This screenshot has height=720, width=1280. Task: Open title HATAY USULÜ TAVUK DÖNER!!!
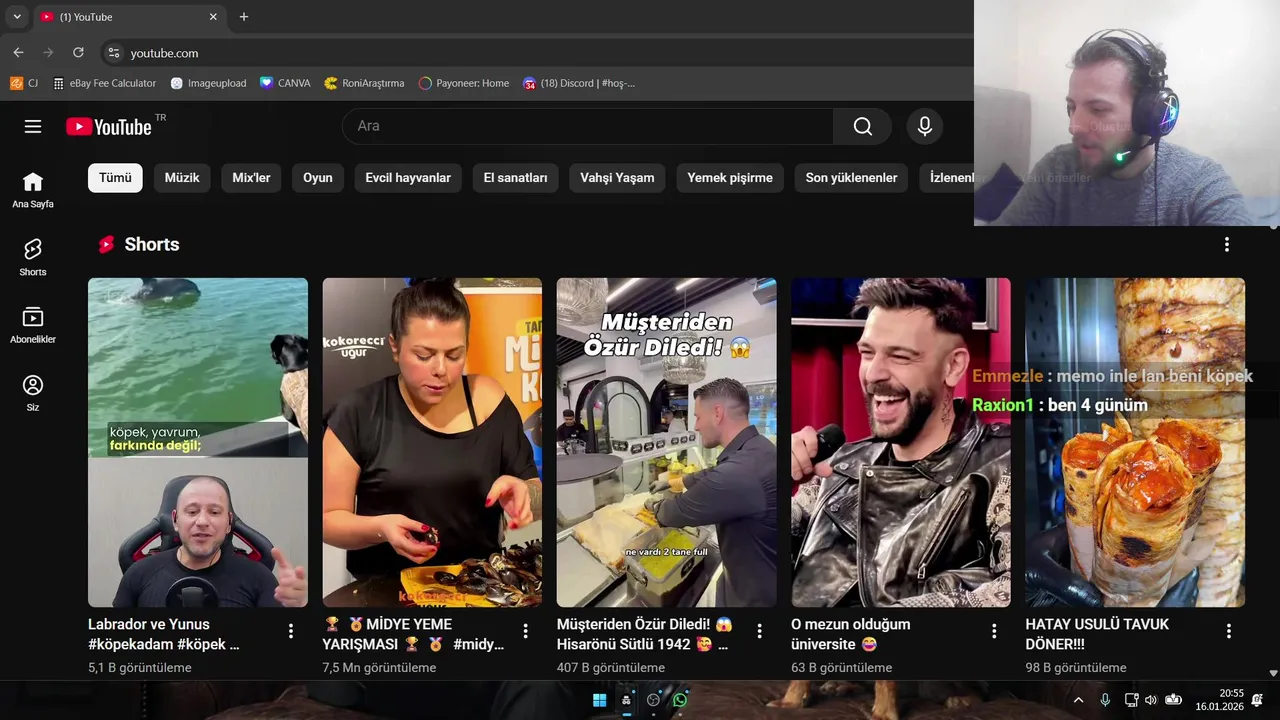pos(1097,634)
